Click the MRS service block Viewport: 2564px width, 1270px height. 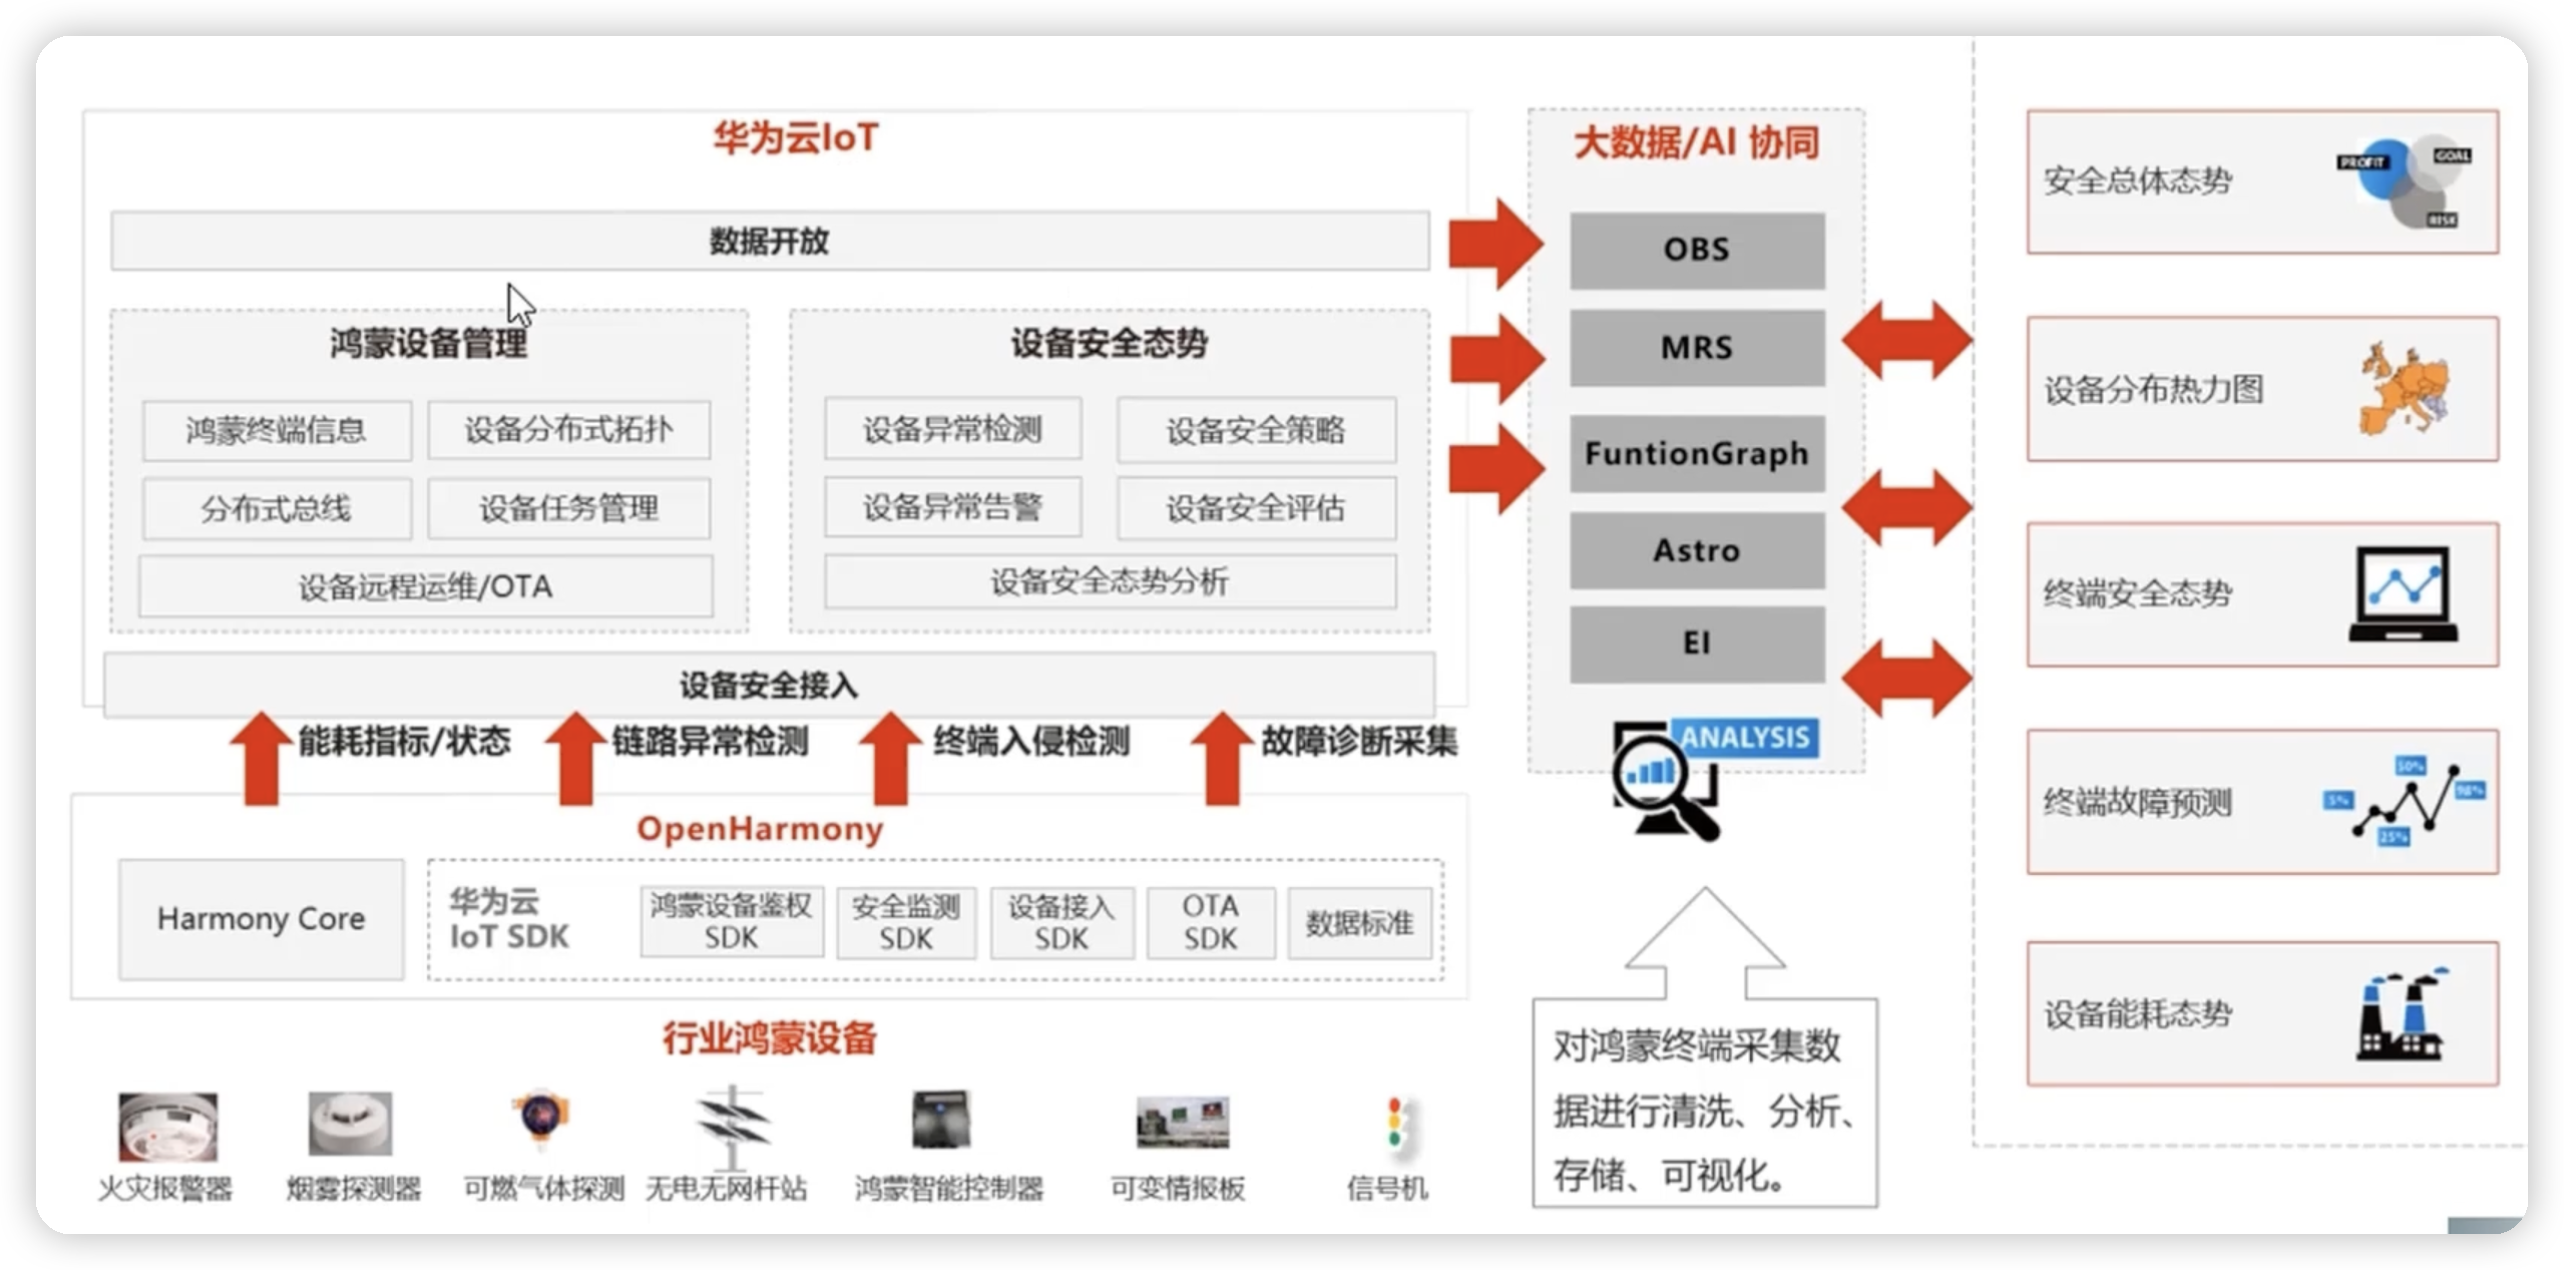pyautogui.click(x=1696, y=348)
